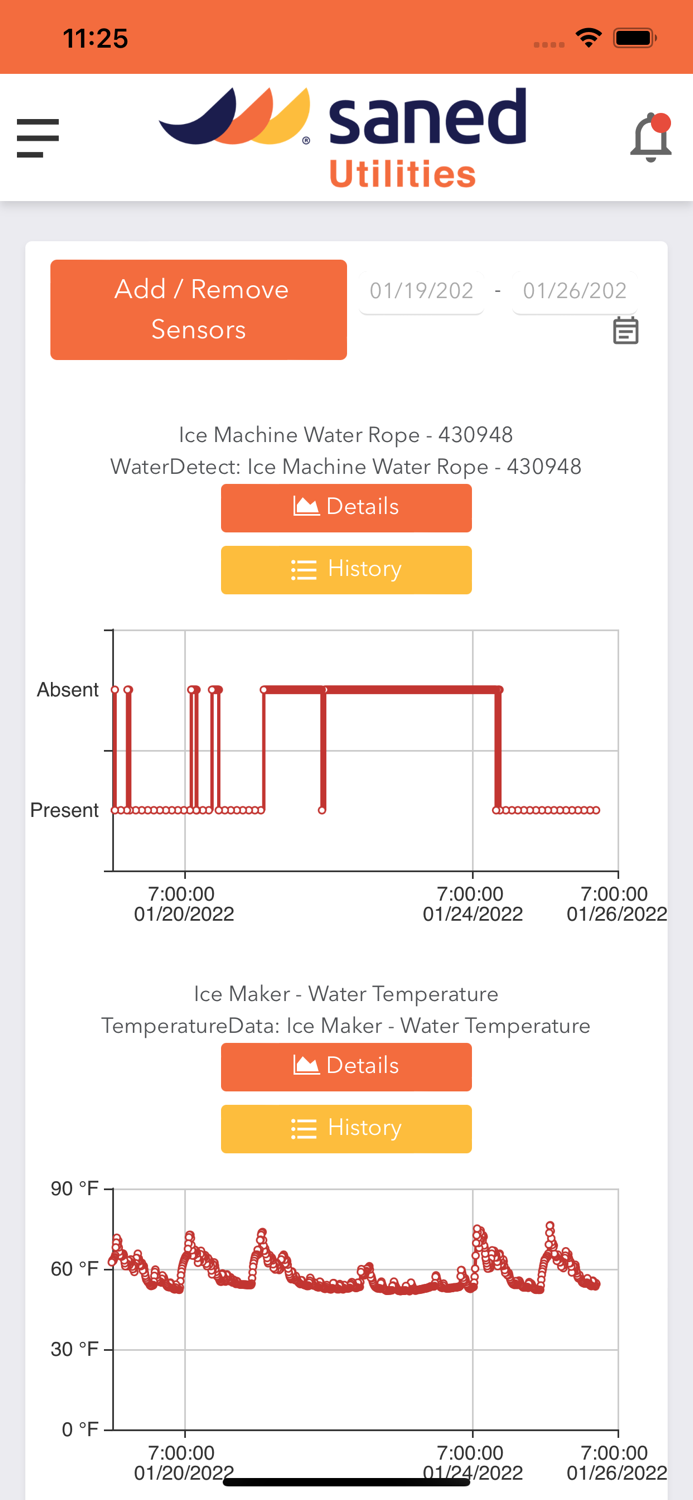Select the Ice Machine Water Rope title
The image size is (693, 1500).
[346, 435]
